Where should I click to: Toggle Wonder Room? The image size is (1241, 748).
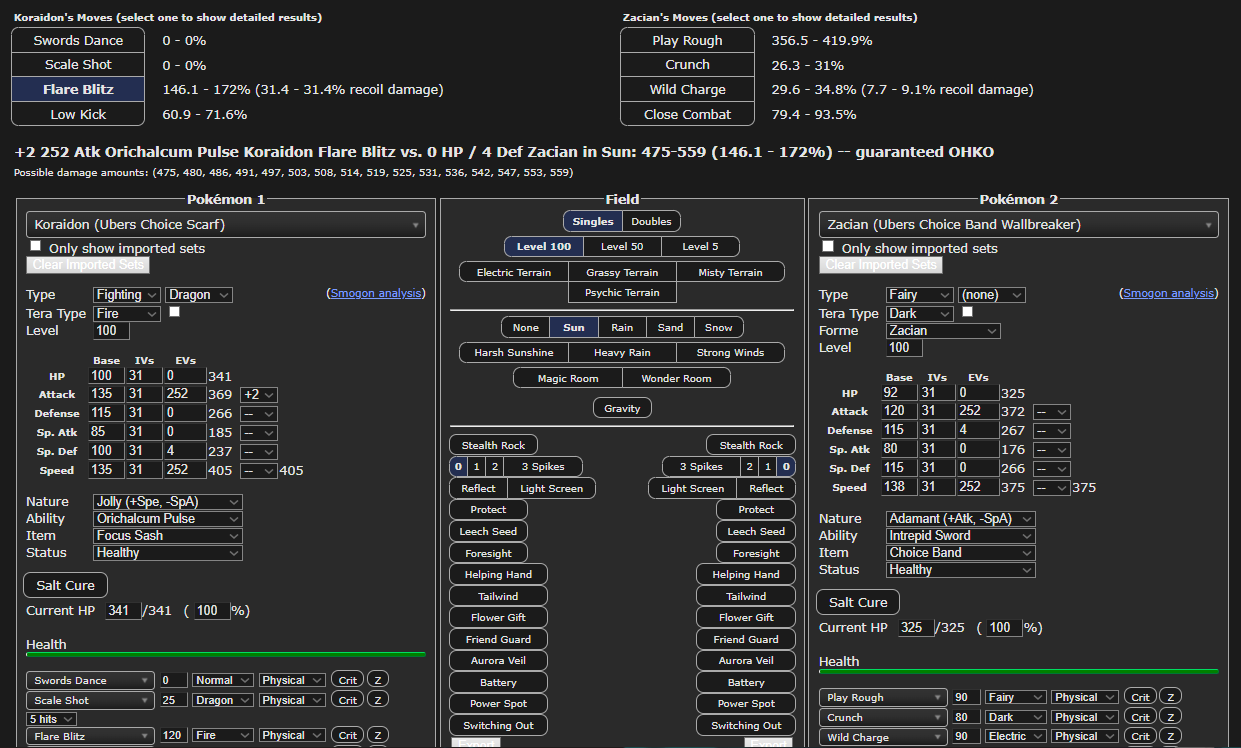[x=676, y=378]
